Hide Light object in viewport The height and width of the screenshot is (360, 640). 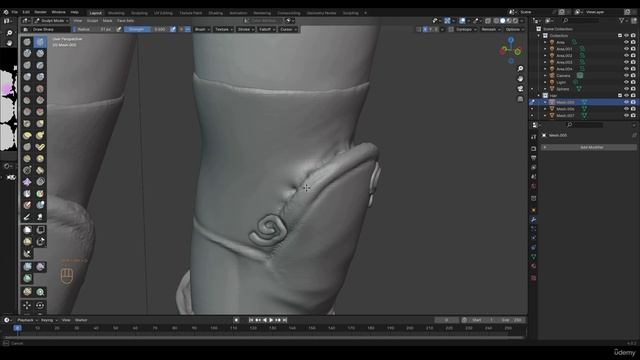(626, 82)
